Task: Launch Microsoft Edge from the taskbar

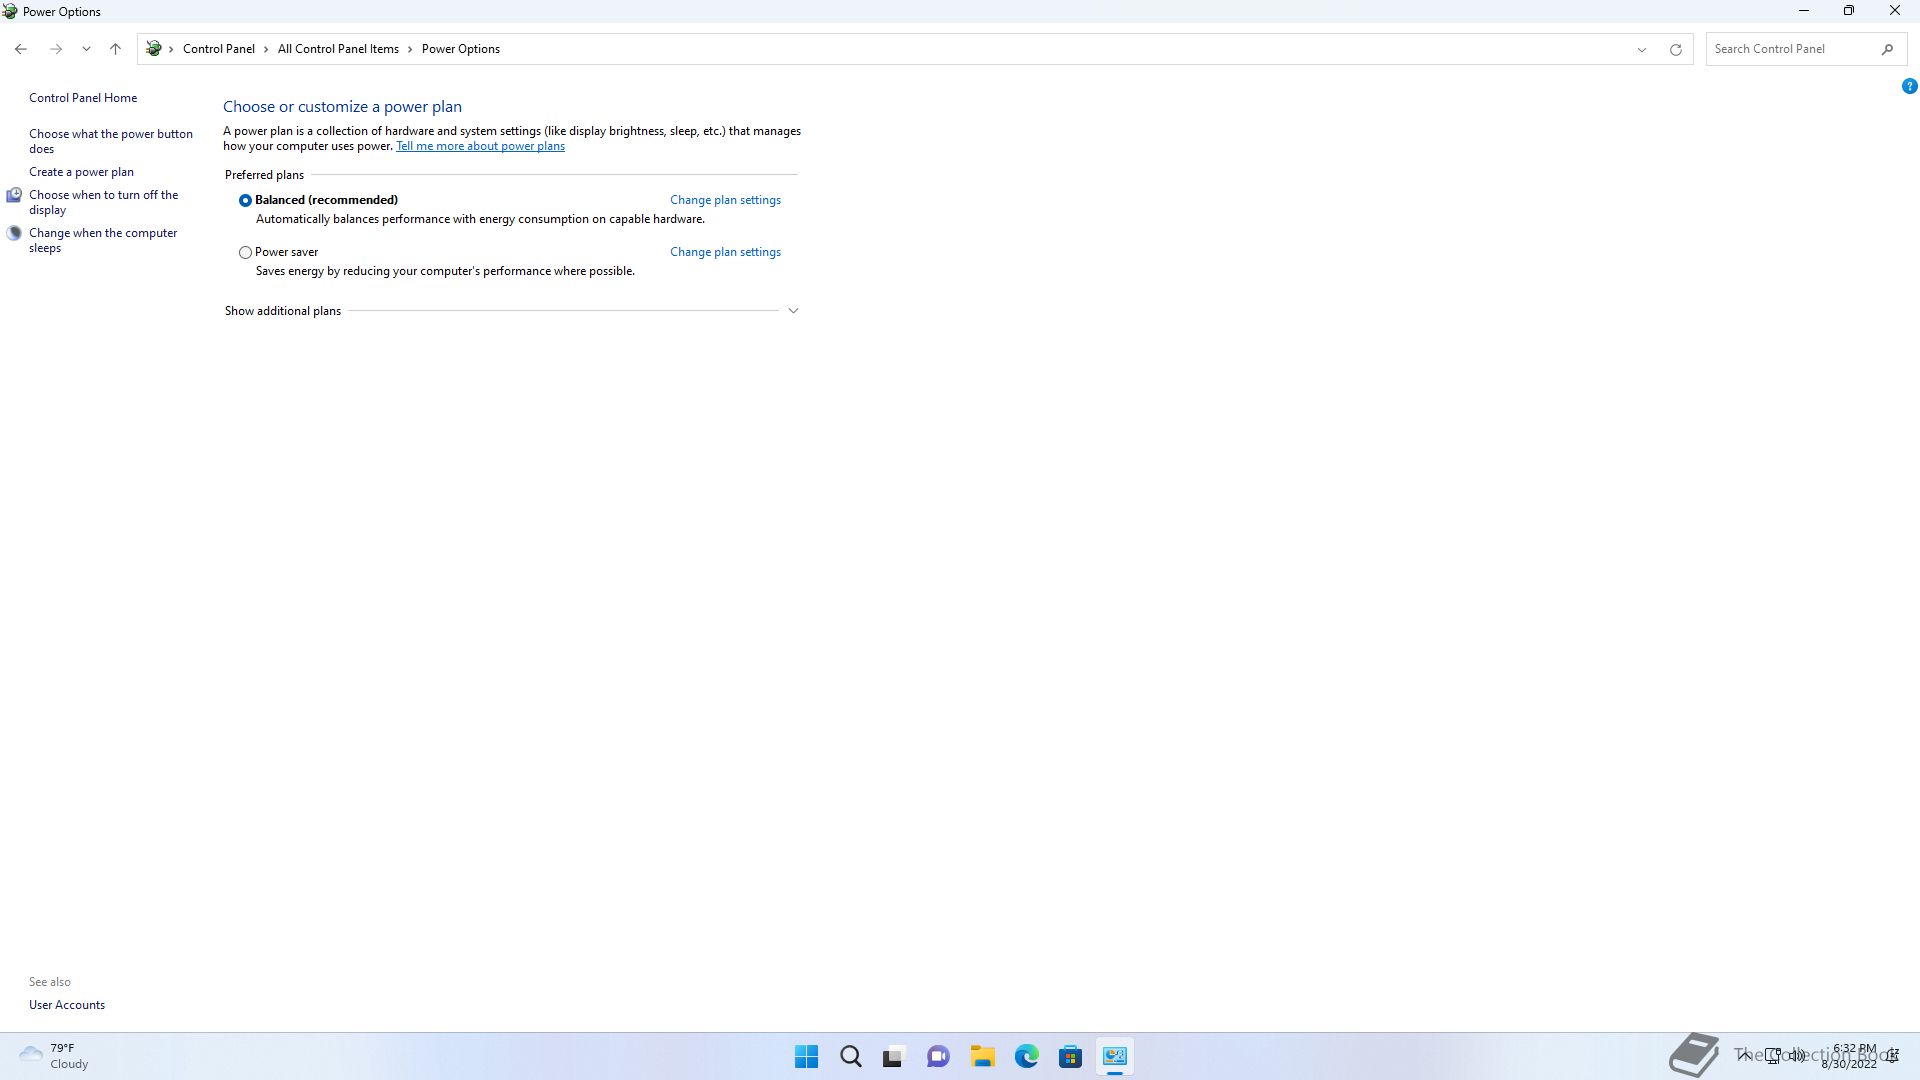Action: click(x=1026, y=1056)
